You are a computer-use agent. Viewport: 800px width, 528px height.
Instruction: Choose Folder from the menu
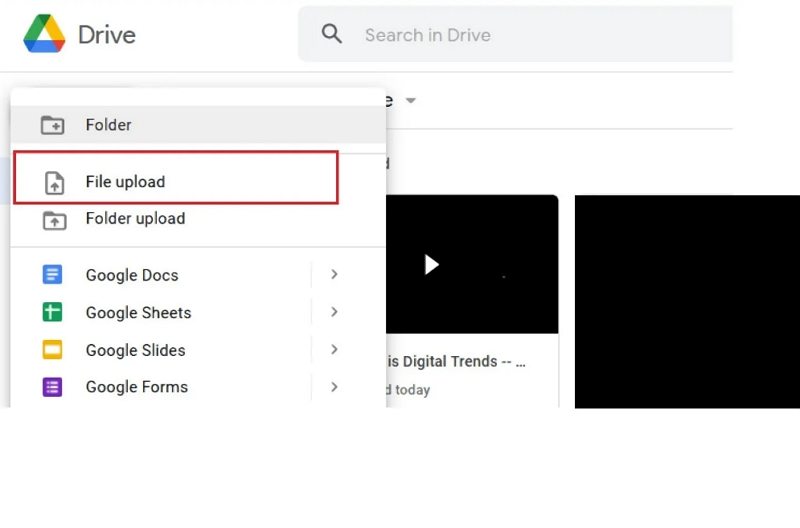198,125
